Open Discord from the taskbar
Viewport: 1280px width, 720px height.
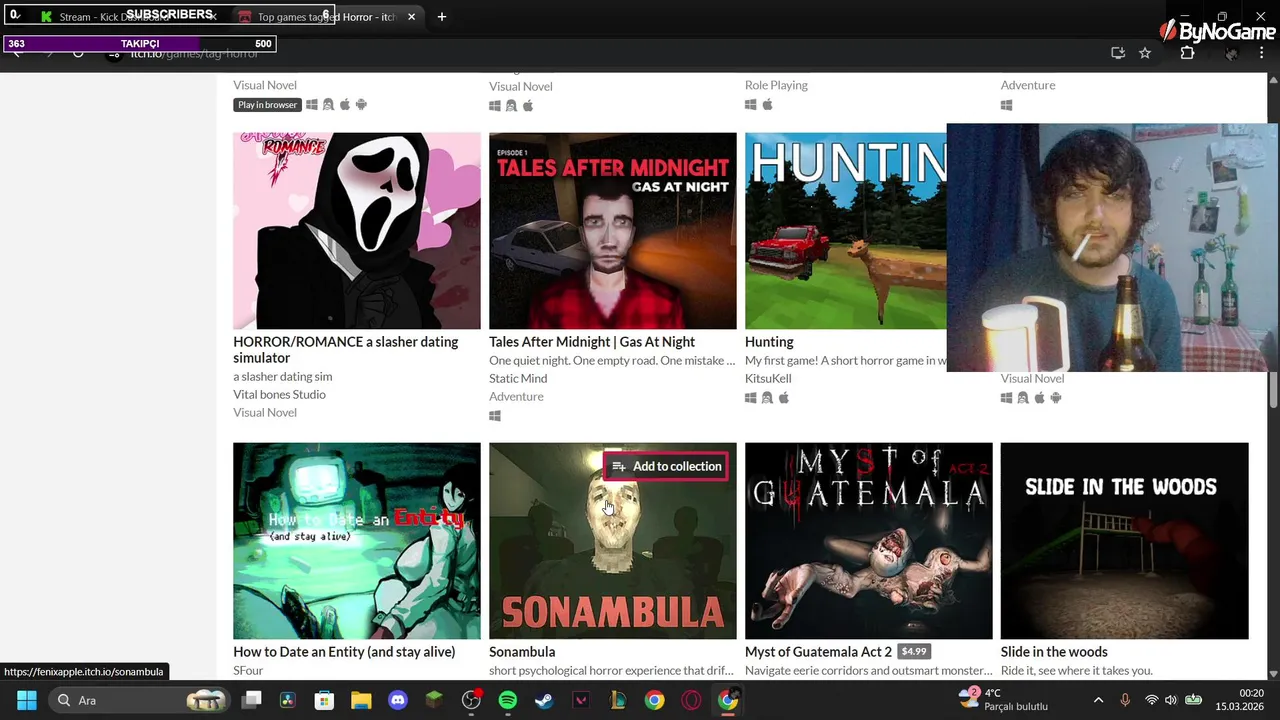click(x=398, y=700)
